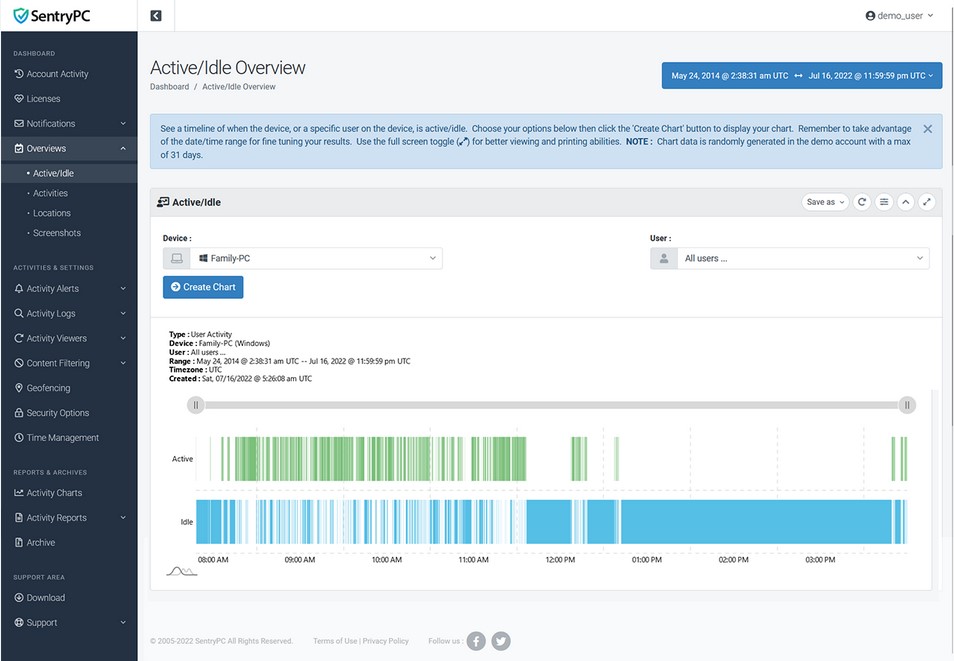The image size is (954, 661).
Task: Click the left handle of timeline range slider
Action: 196,405
